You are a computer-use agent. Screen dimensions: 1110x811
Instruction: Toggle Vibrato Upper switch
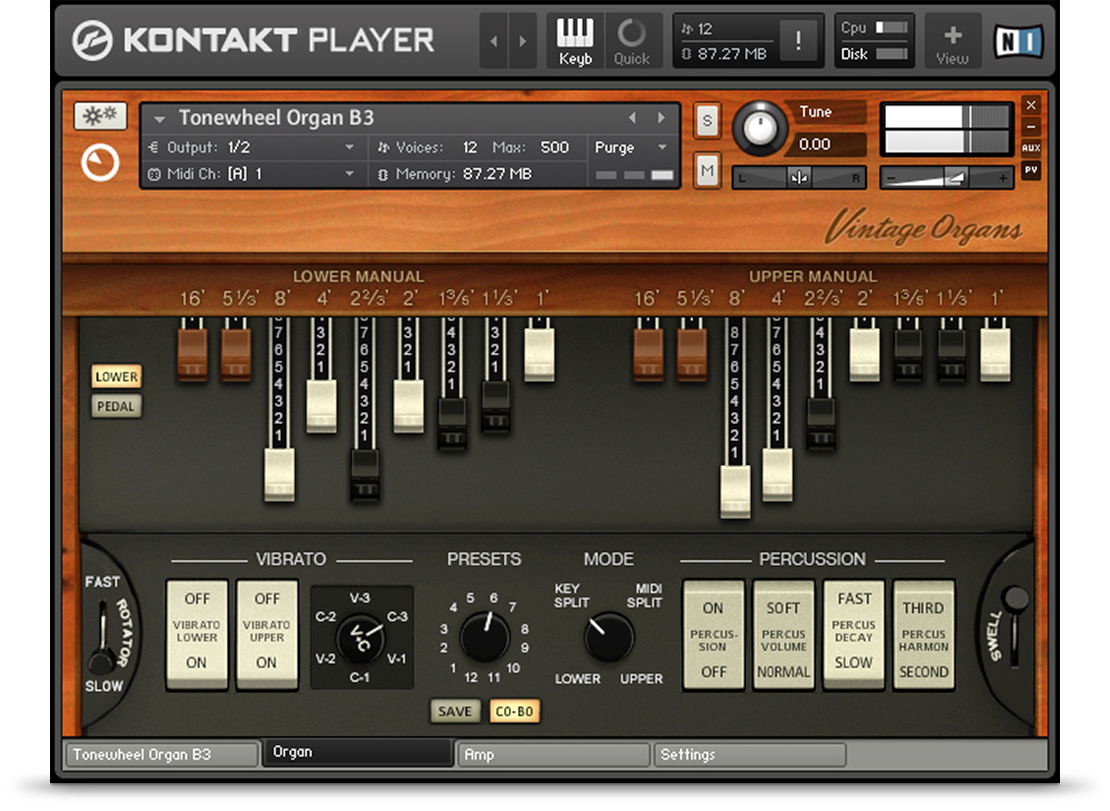coord(267,633)
